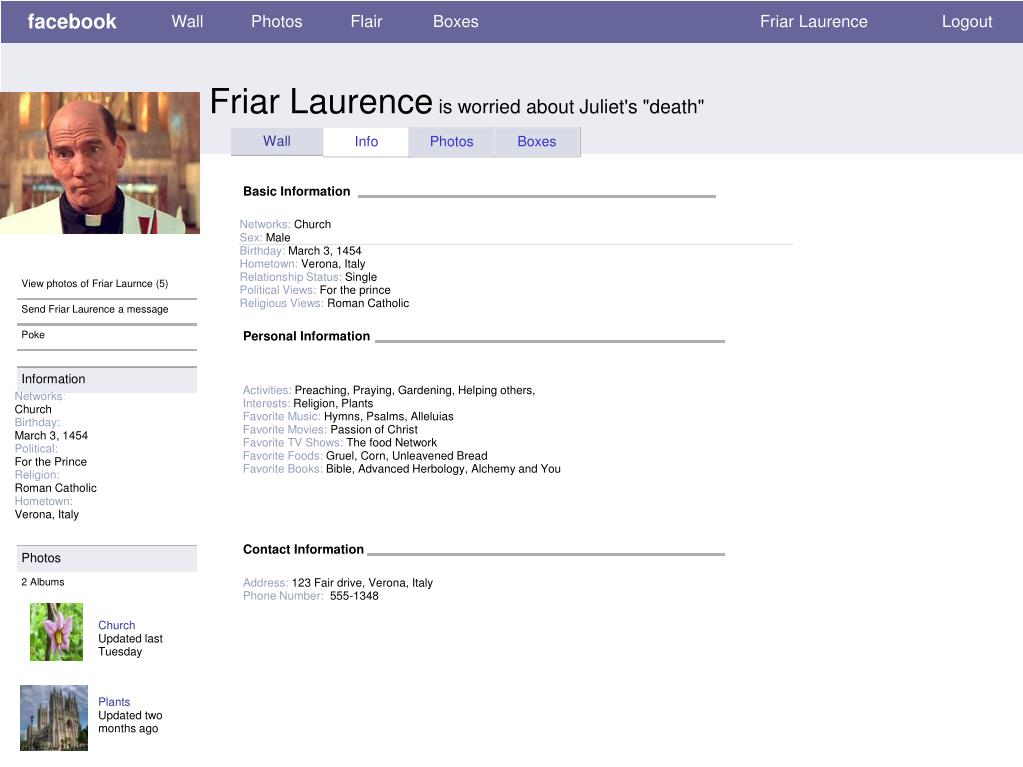Click status text about Juliet's "death"
The width and height of the screenshot is (1023, 767).
point(572,106)
